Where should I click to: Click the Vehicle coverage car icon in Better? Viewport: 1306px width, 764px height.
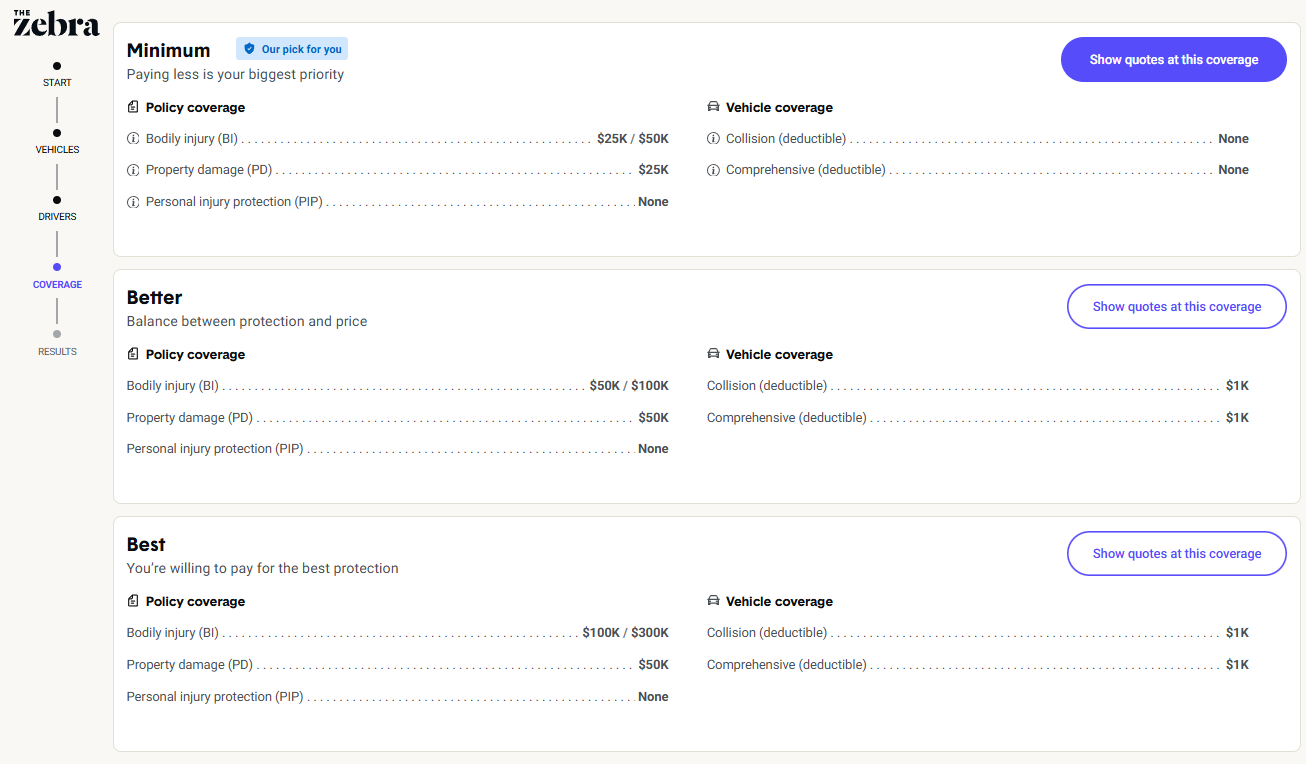(713, 353)
